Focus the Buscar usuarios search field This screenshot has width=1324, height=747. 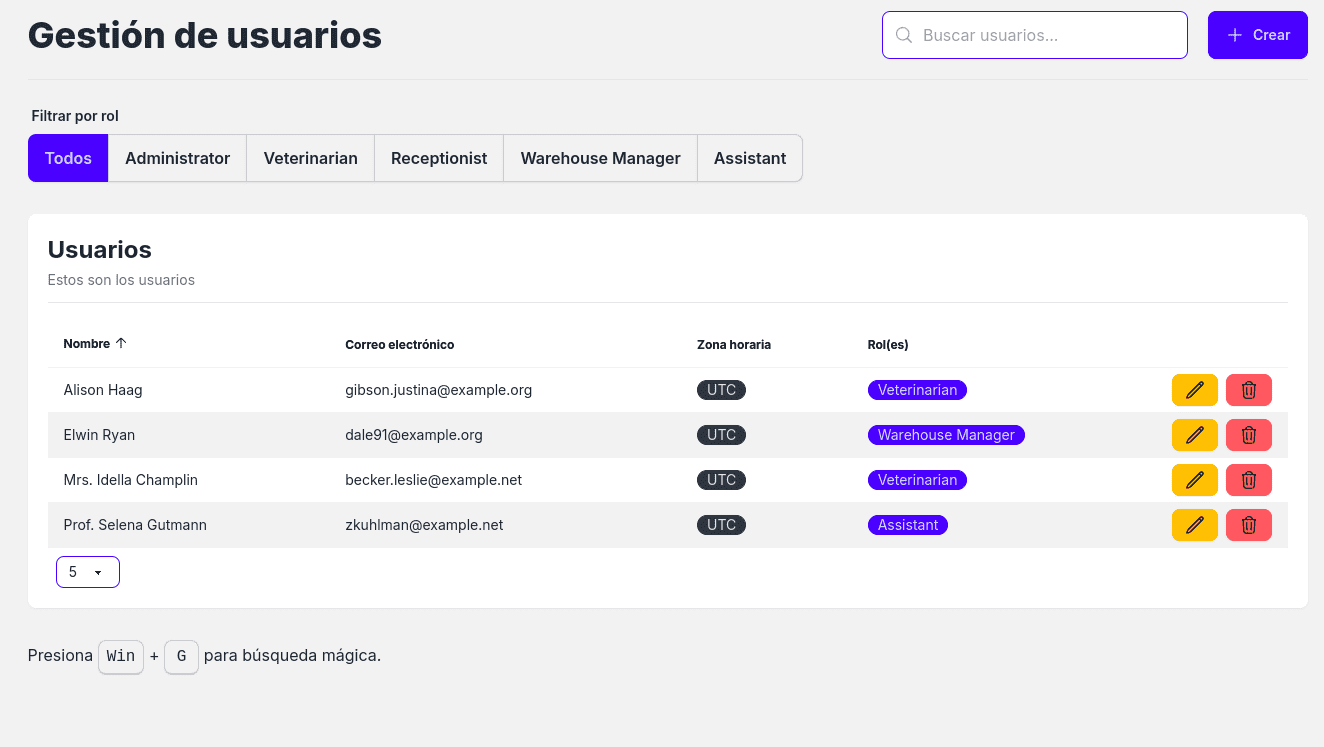pos(1035,35)
